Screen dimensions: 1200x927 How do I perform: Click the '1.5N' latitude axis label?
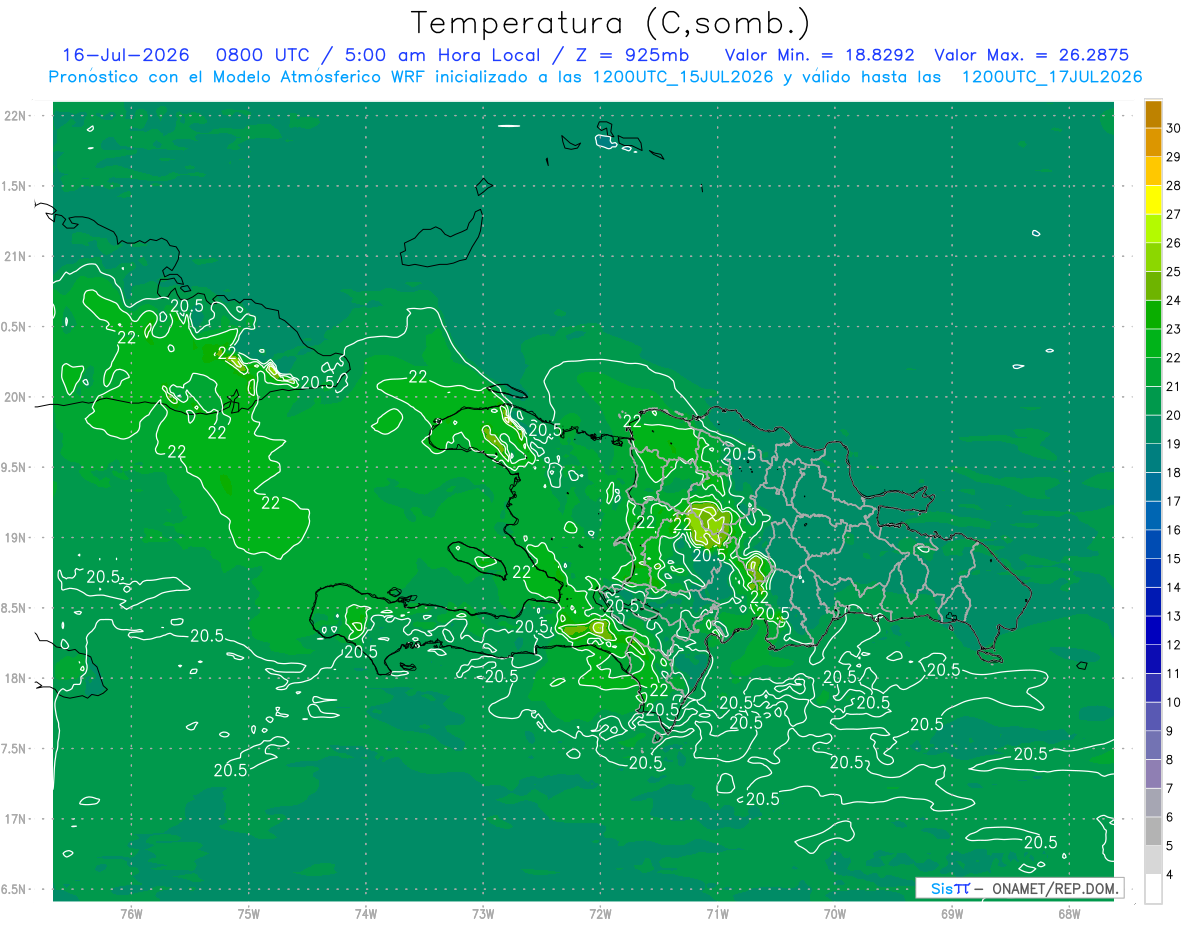coord(16,186)
